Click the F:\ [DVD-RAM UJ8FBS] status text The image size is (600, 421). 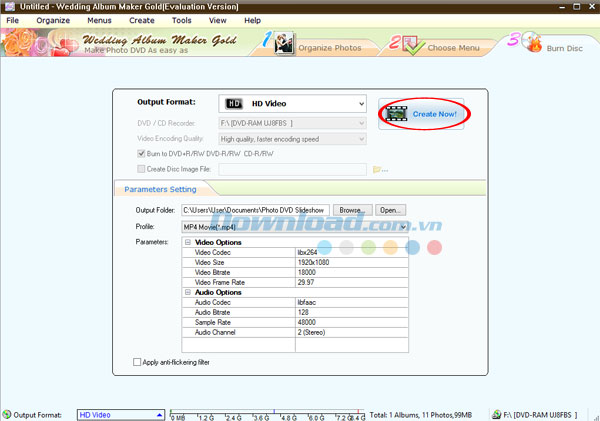(x=540, y=415)
